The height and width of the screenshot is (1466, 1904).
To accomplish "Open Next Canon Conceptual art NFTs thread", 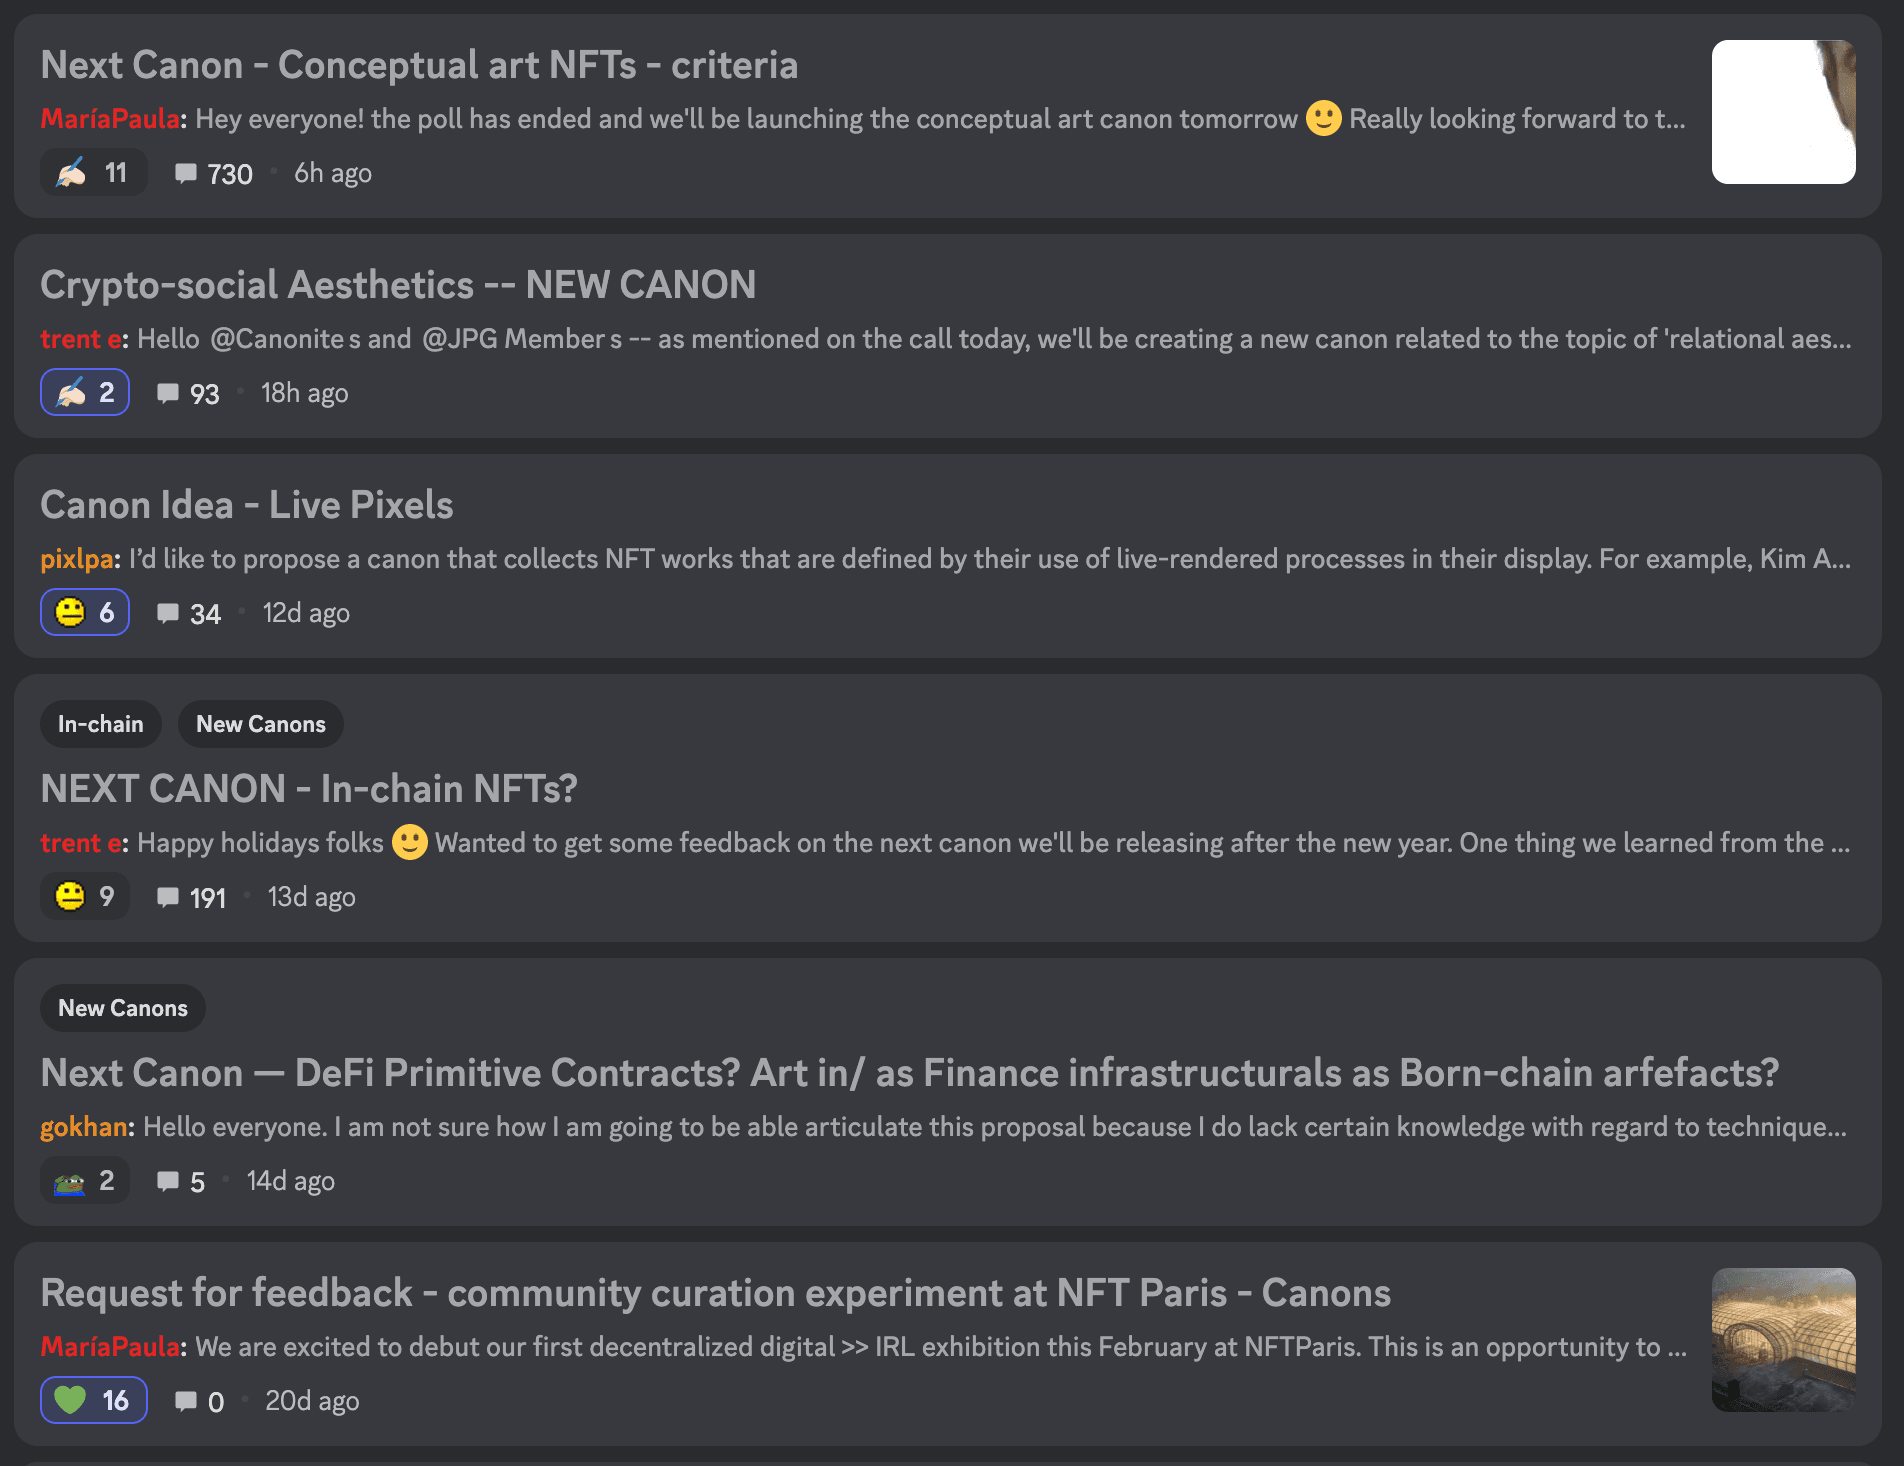I will tap(419, 65).
